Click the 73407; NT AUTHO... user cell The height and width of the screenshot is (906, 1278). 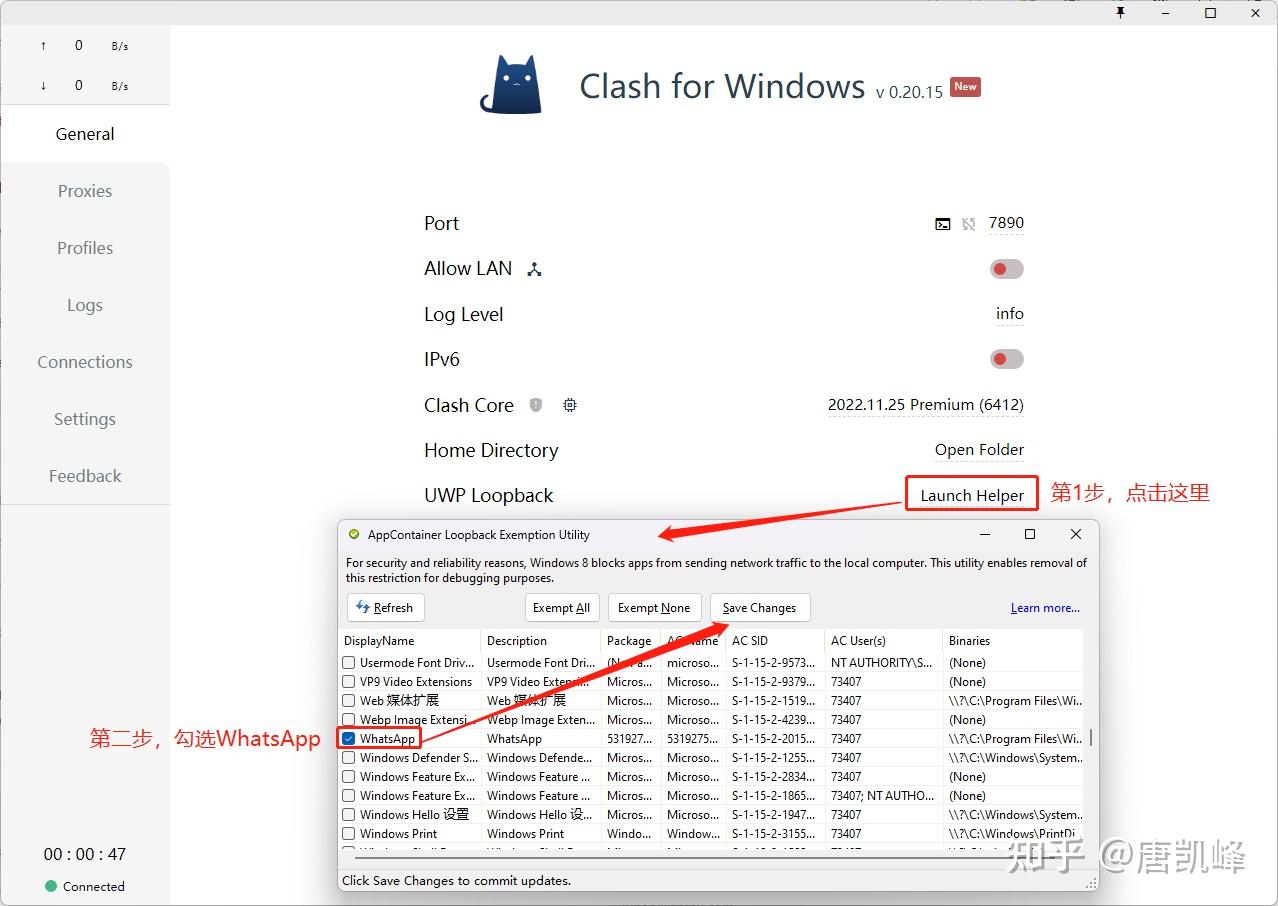pyautogui.click(x=883, y=796)
